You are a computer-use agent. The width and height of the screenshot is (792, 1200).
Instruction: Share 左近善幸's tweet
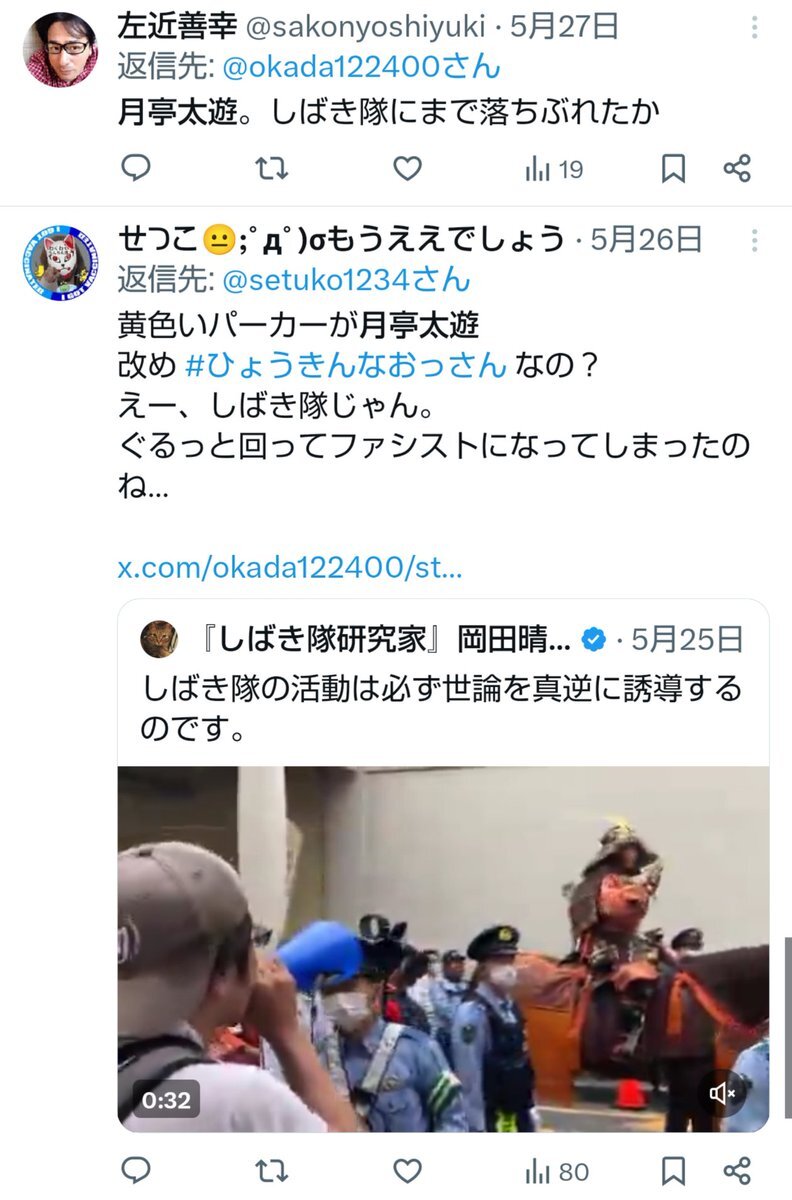[x=737, y=169]
